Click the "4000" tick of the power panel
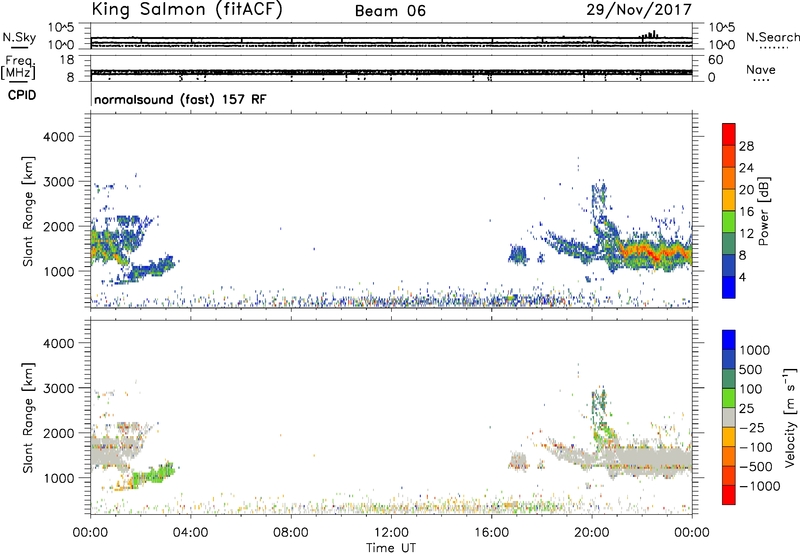 tap(59, 137)
